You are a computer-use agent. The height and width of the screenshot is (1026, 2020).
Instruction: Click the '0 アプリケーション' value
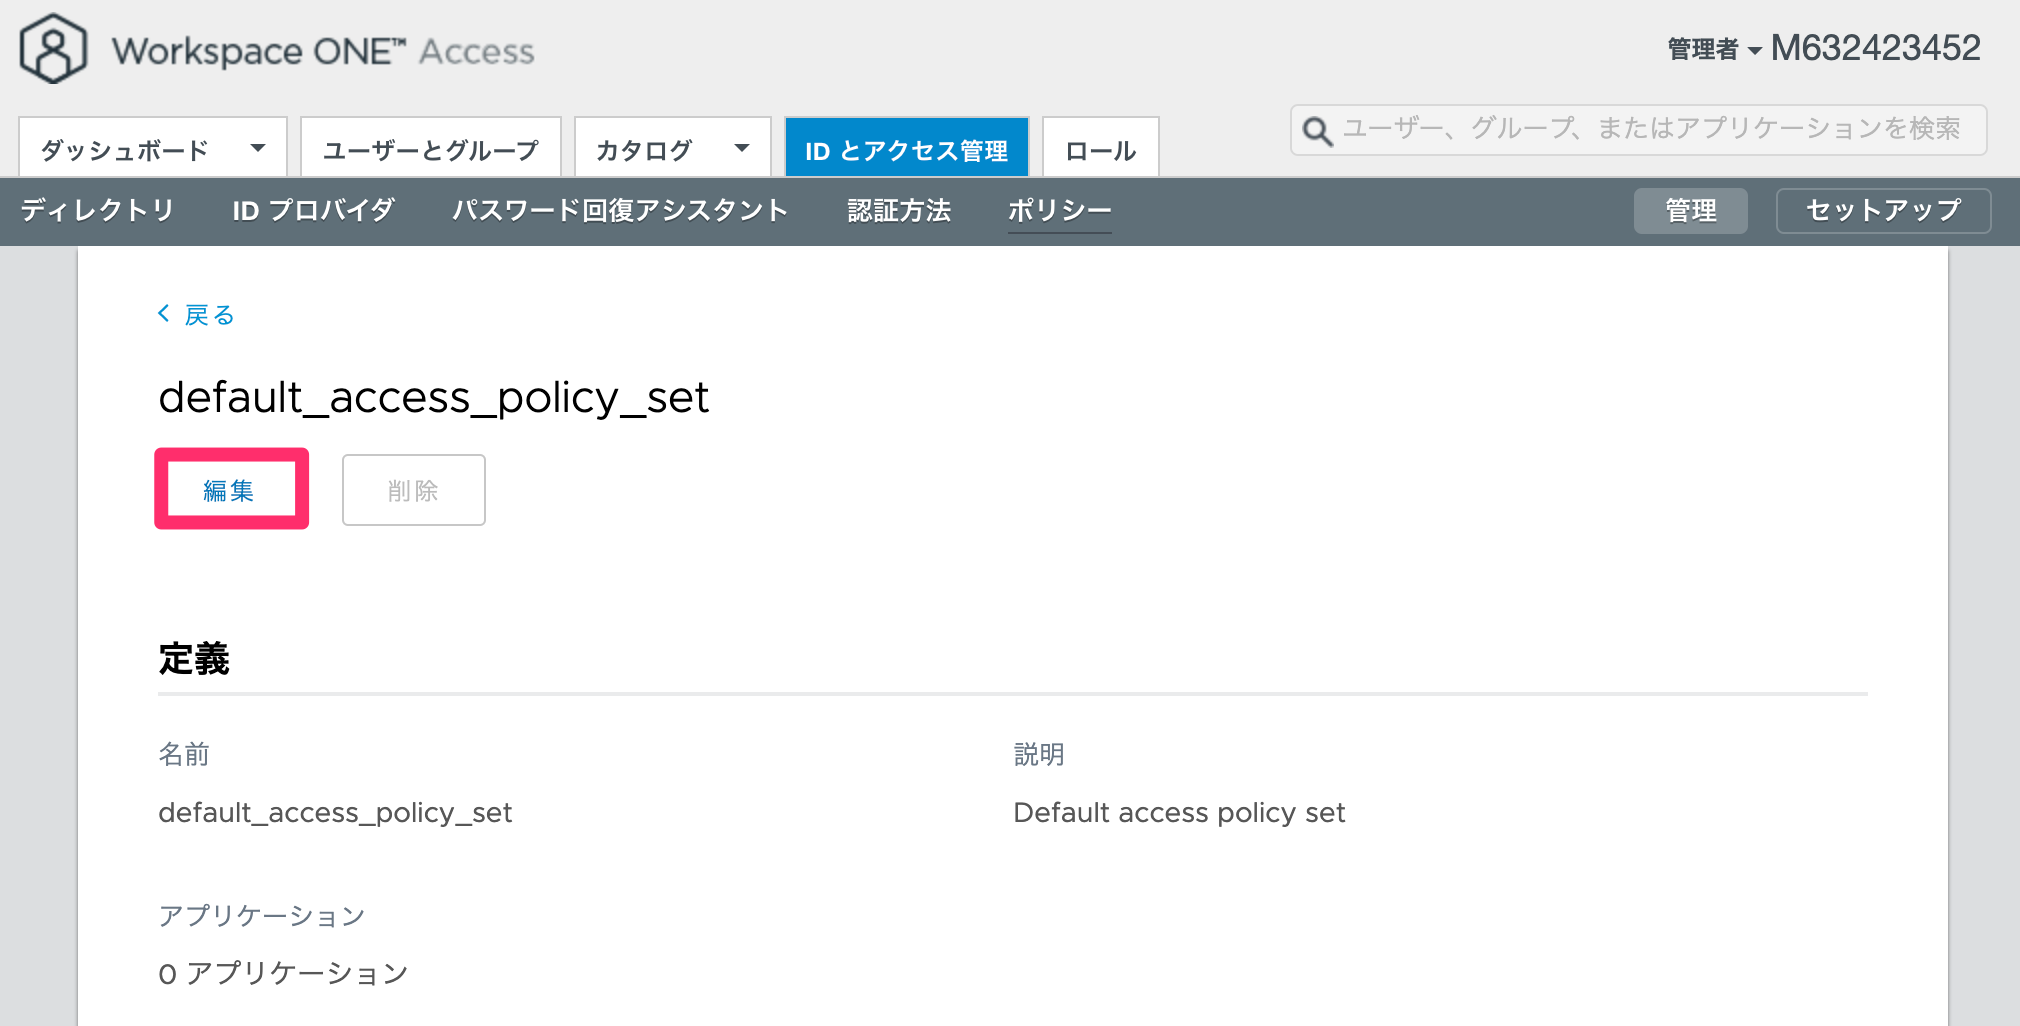[x=283, y=973]
